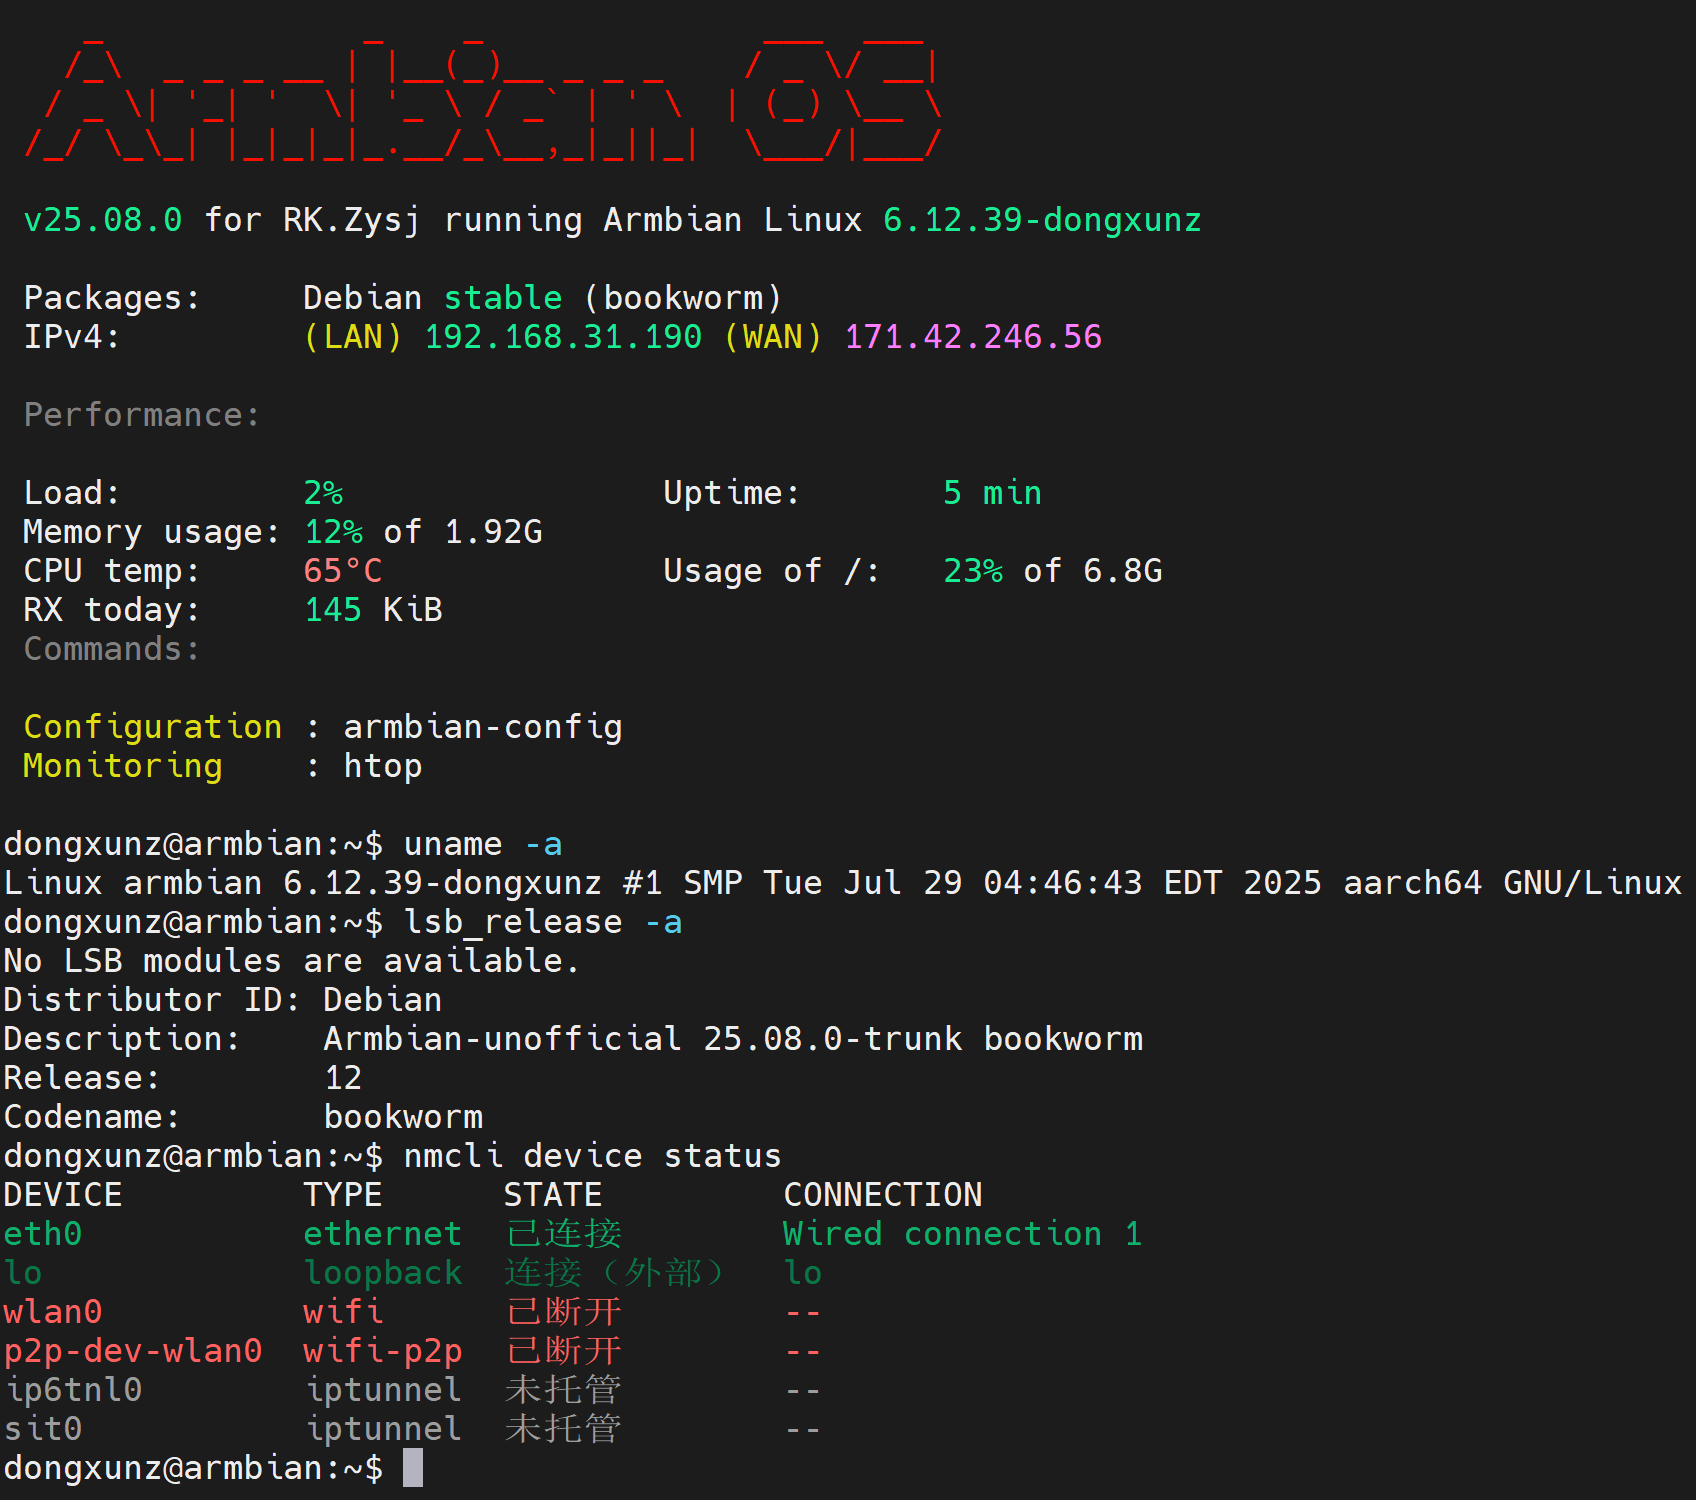Click the "Performance:" heading
The width and height of the screenshot is (1696, 1500).
[x=142, y=415]
